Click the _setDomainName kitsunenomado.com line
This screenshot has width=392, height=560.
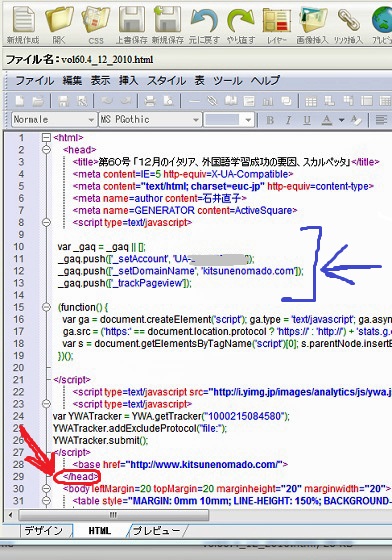point(181,271)
